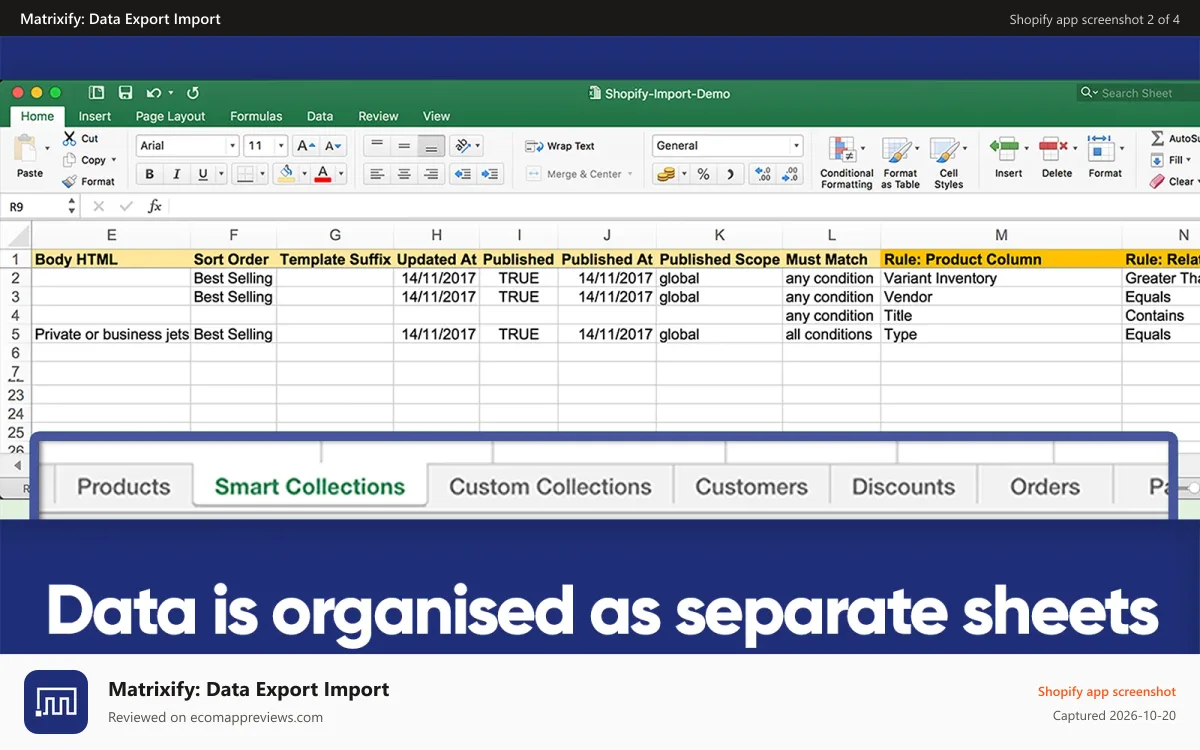Click the decrease decimal icon
Screen dimensions: 1200x750
pyautogui.click(x=790, y=174)
